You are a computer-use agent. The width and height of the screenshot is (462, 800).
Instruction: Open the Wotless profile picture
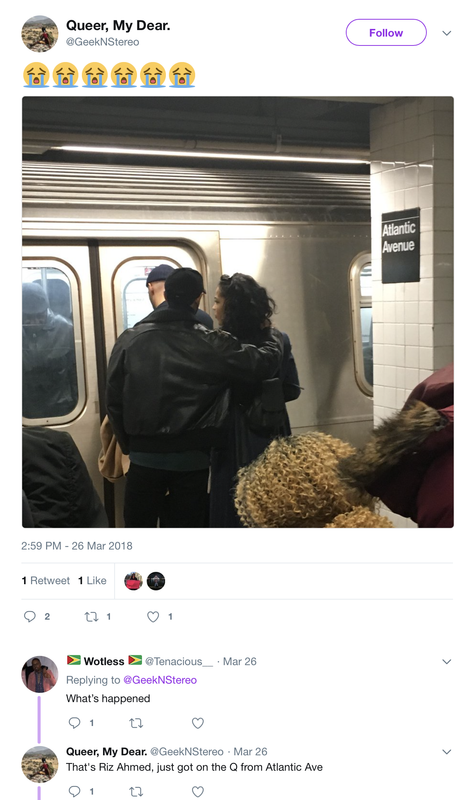coord(39,674)
